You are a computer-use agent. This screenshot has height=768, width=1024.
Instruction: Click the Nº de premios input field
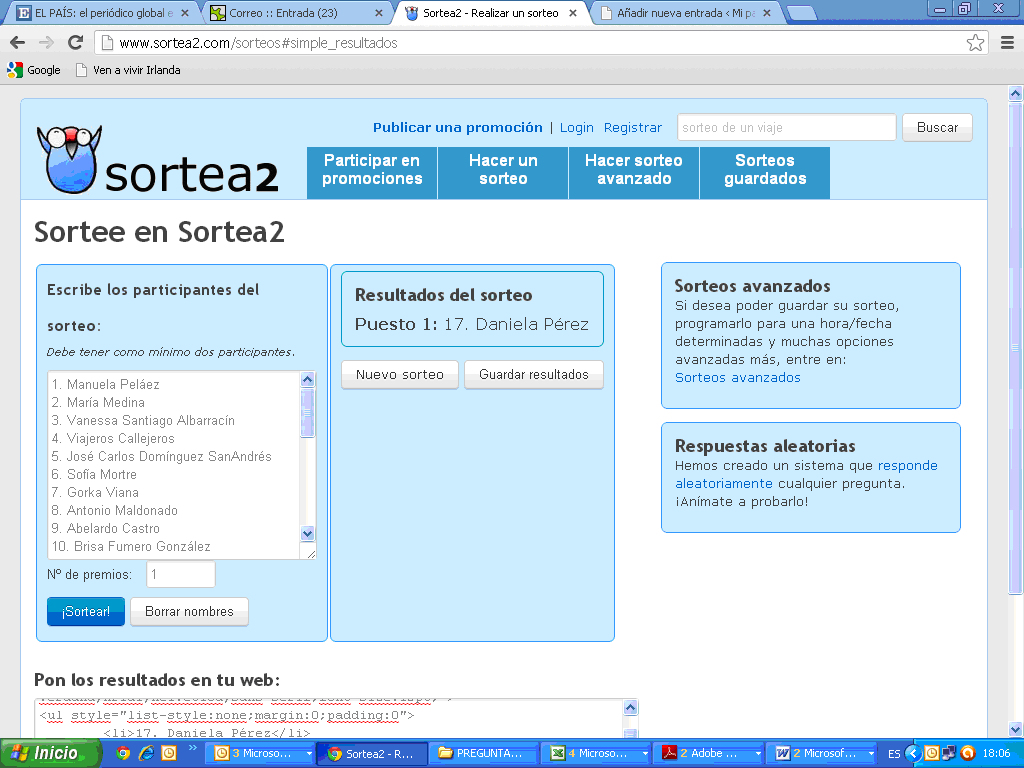(x=180, y=574)
